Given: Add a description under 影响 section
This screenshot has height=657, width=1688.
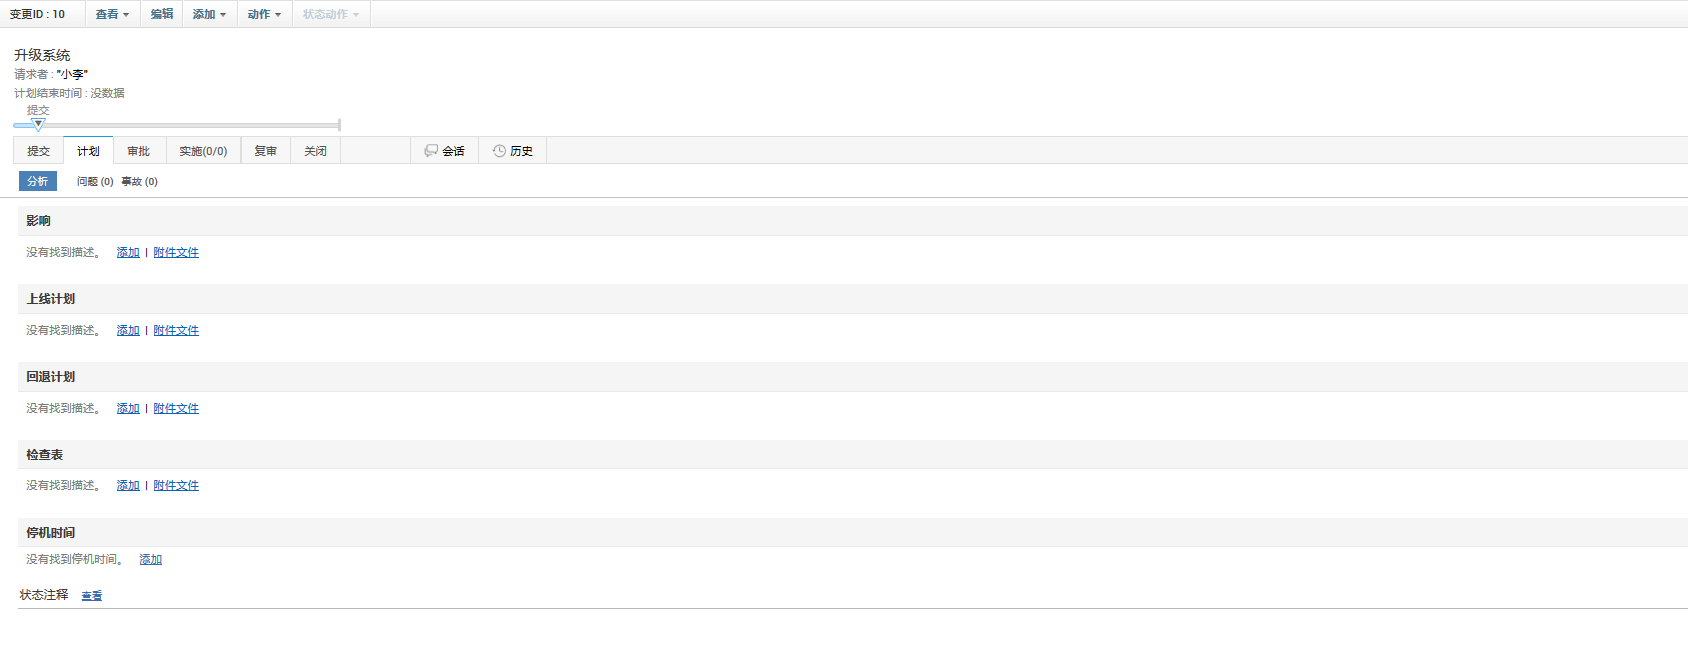Looking at the screenshot, I should pos(128,253).
